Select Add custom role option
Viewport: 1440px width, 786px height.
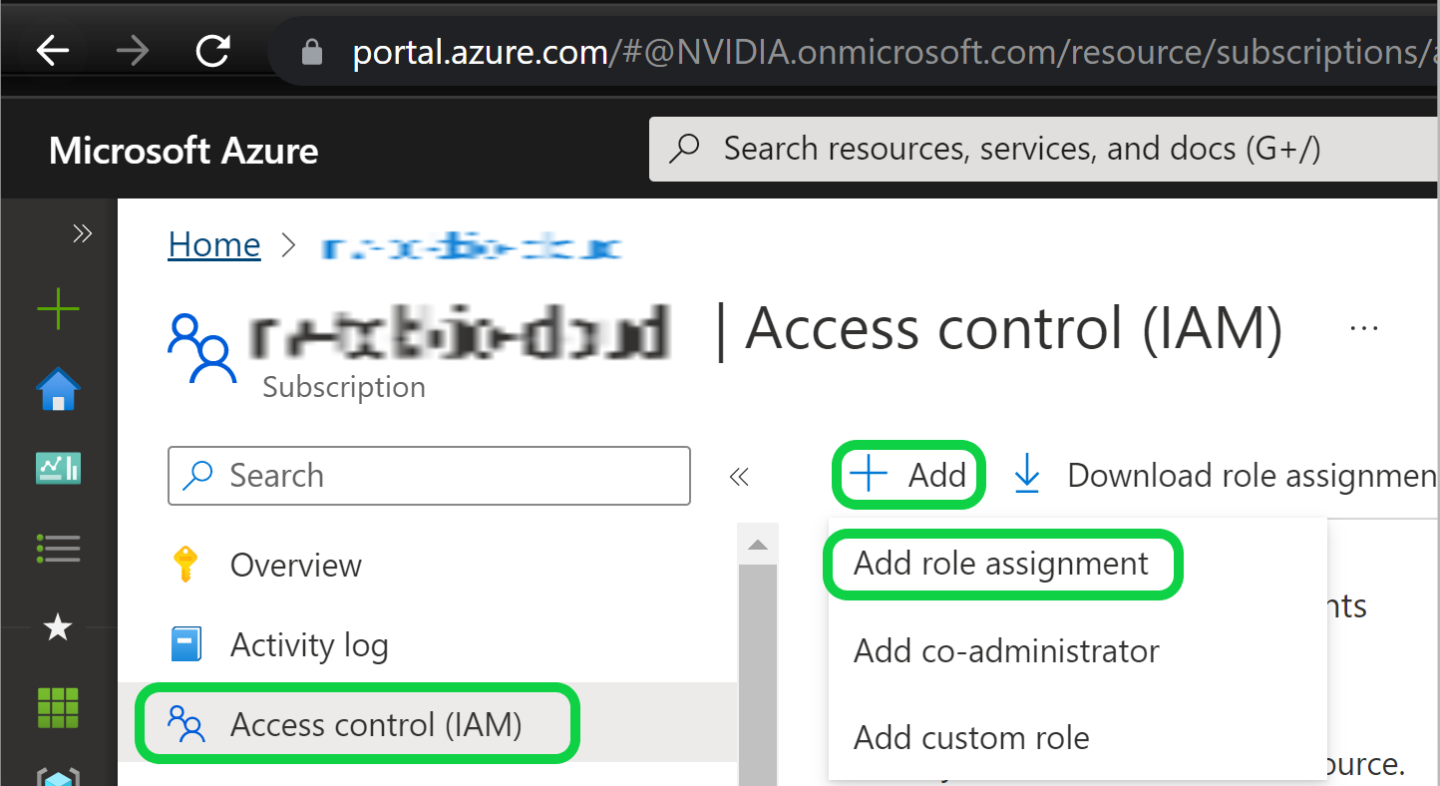(x=971, y=739)
